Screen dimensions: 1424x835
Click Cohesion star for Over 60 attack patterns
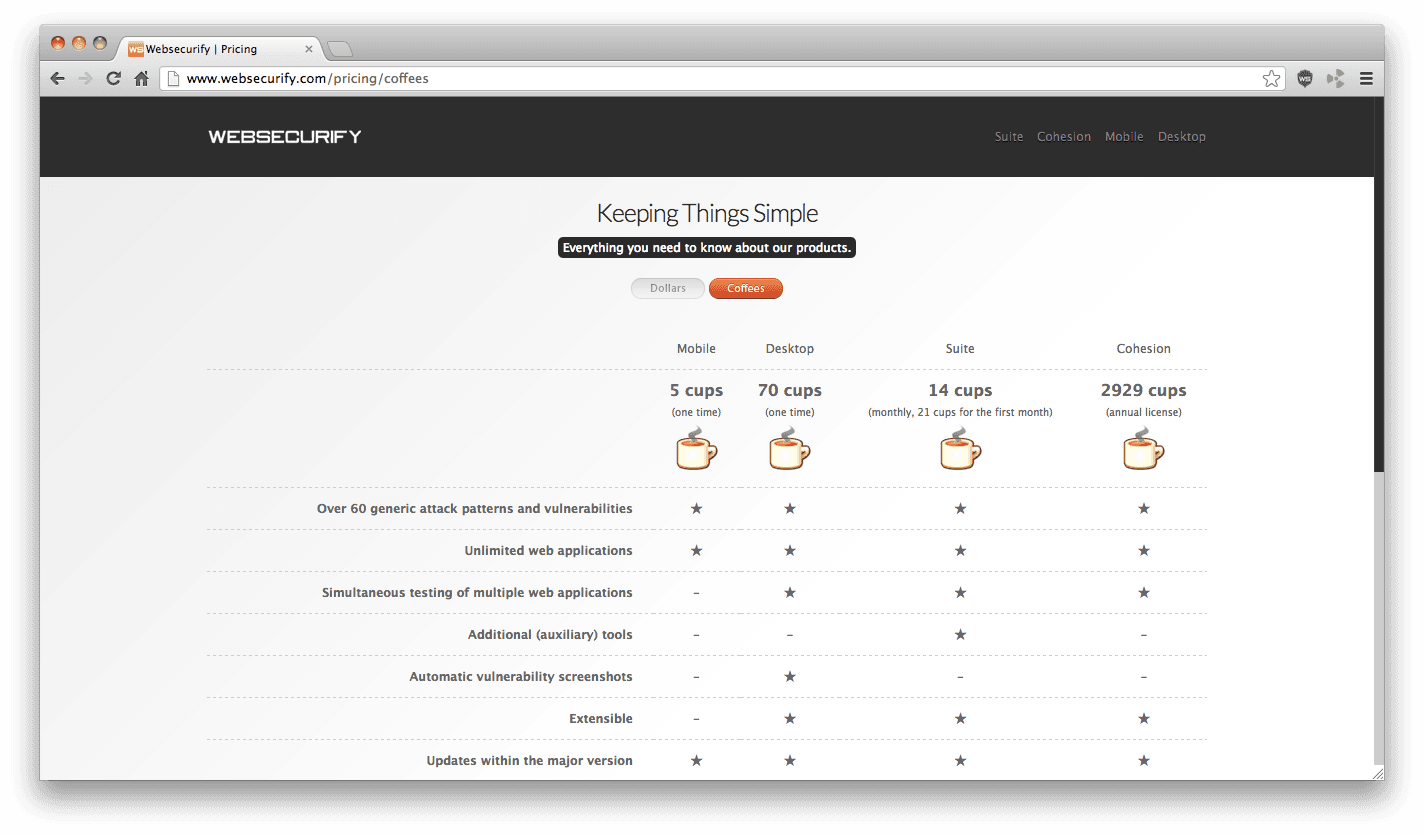1143,509
